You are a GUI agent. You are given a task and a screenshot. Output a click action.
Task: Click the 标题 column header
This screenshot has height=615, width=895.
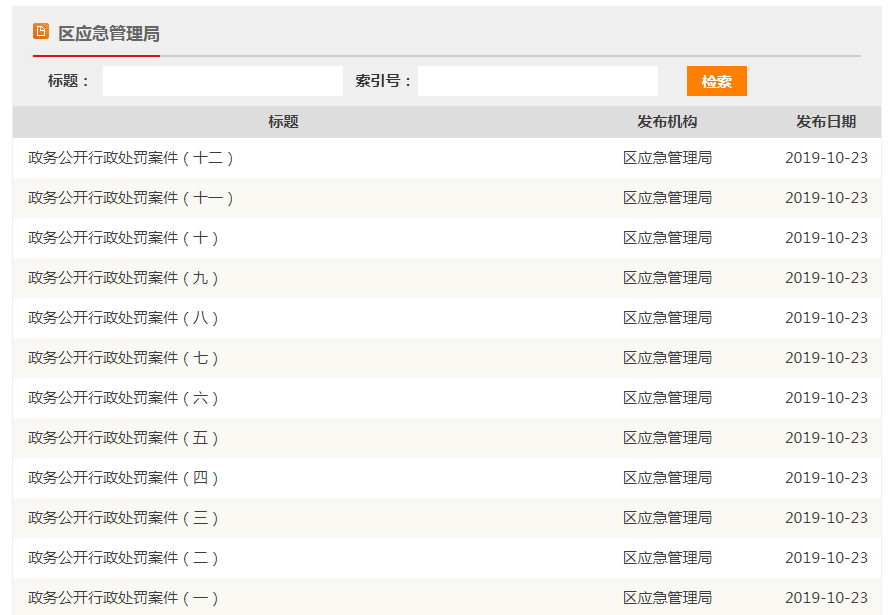pos(284,122)
